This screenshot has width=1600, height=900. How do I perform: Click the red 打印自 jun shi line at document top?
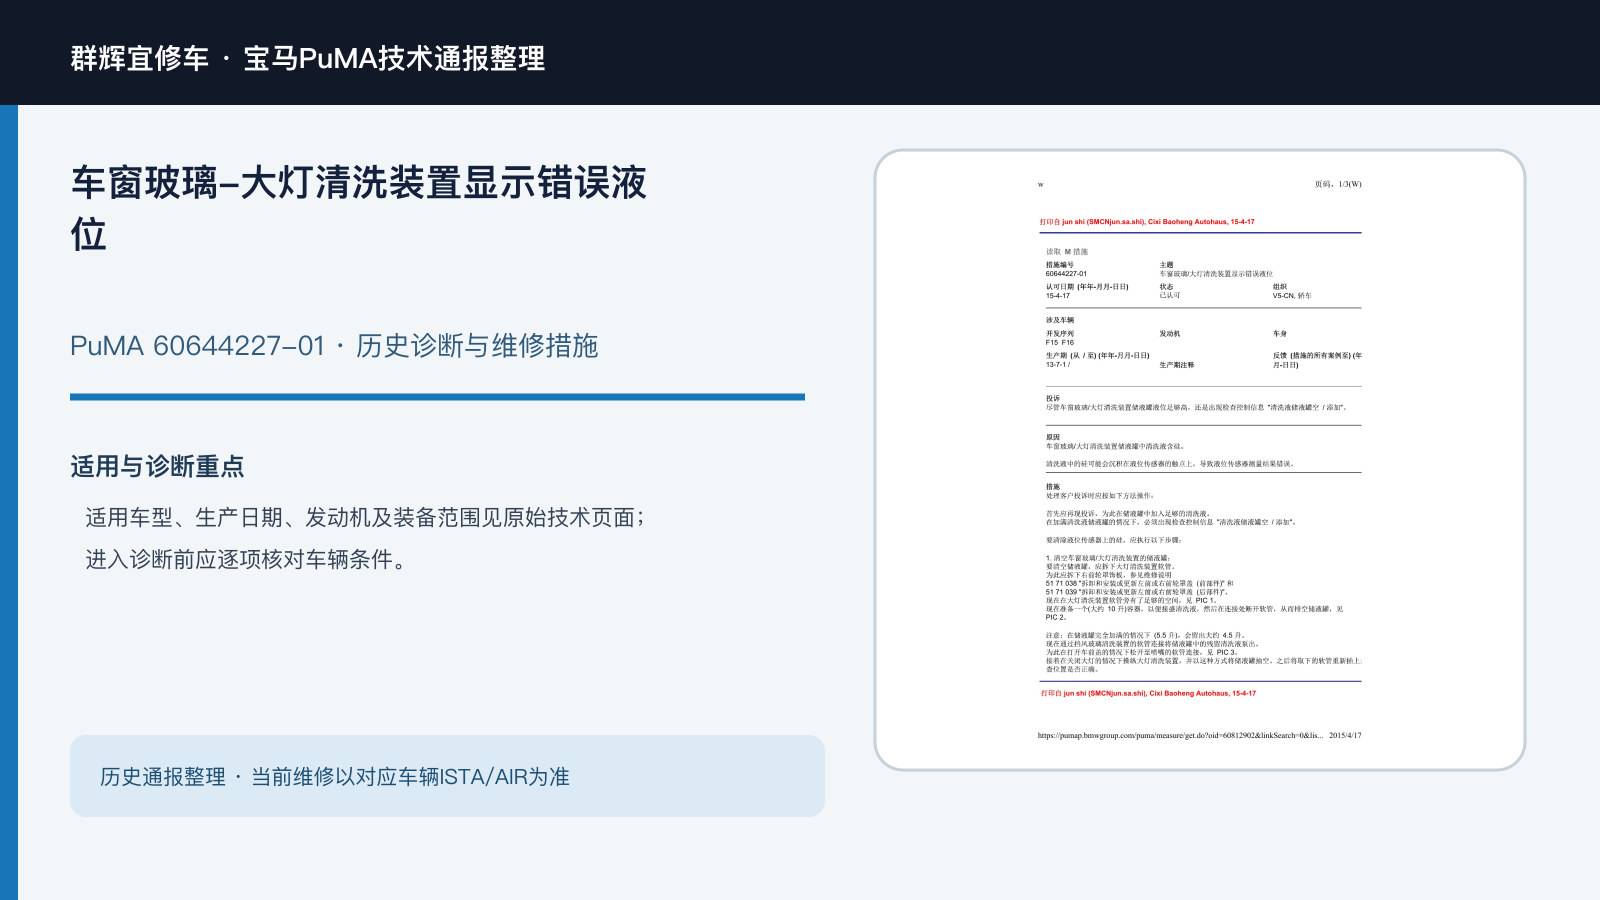pos(1147,222)
